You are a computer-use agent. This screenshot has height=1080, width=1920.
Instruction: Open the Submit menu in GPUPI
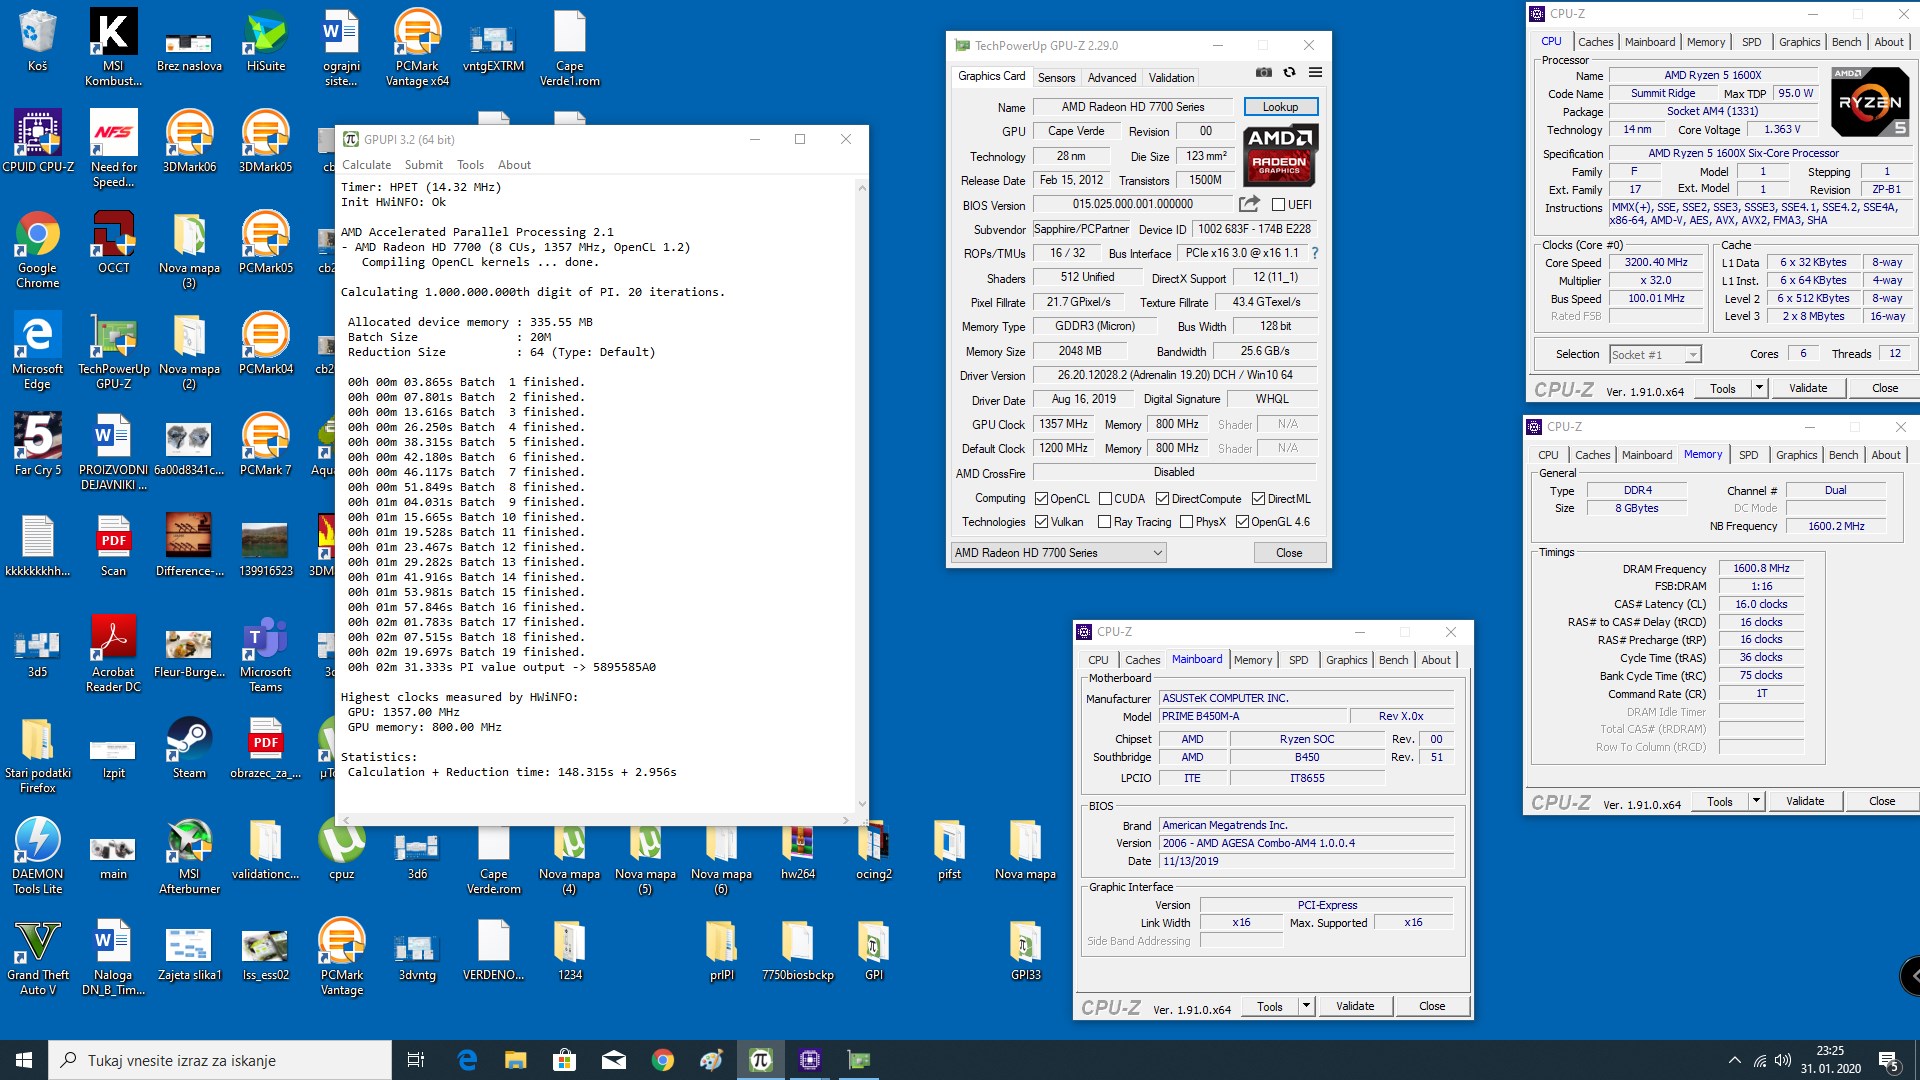pyautogui.click(x=423, y=165)
